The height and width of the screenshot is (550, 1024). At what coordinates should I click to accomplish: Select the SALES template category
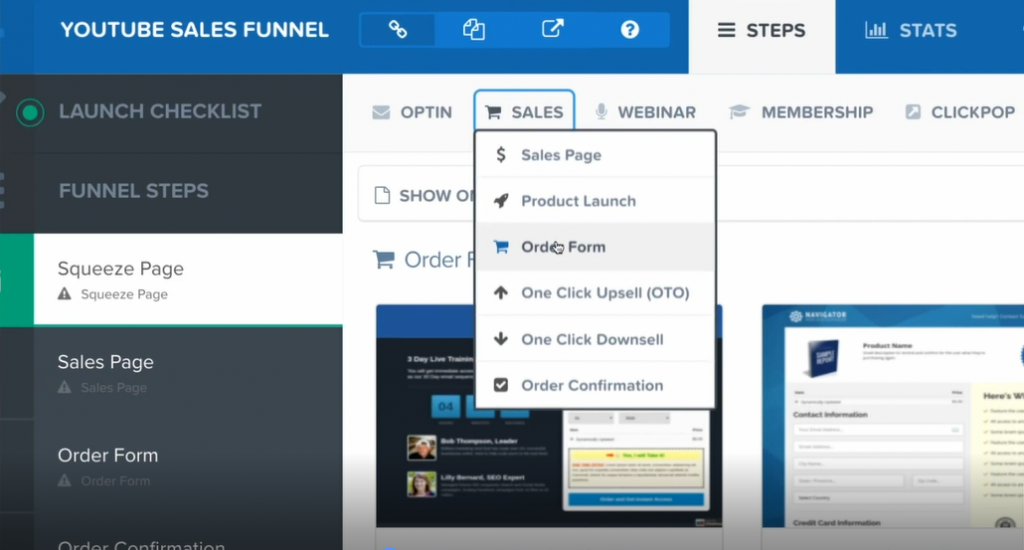(x=524, y=112)
